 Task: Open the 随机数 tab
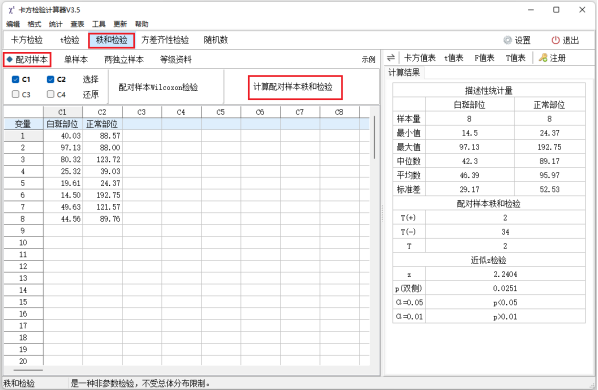pos(216,40)
